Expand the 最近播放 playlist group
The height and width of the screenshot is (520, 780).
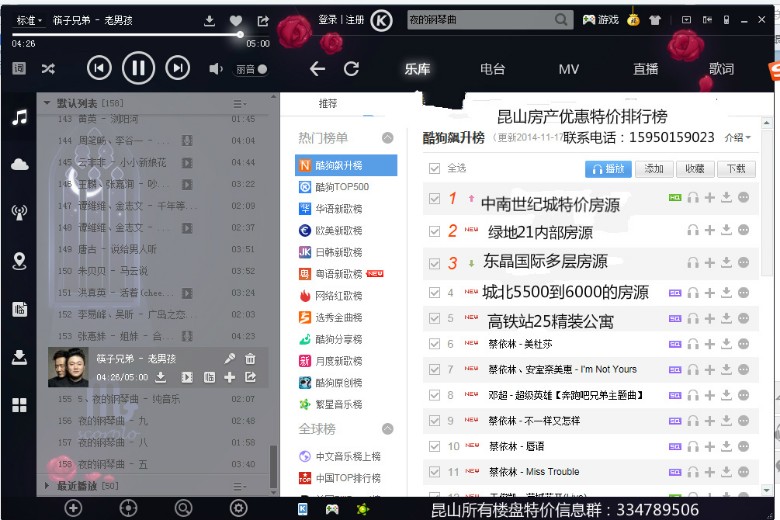click(47, 485)
